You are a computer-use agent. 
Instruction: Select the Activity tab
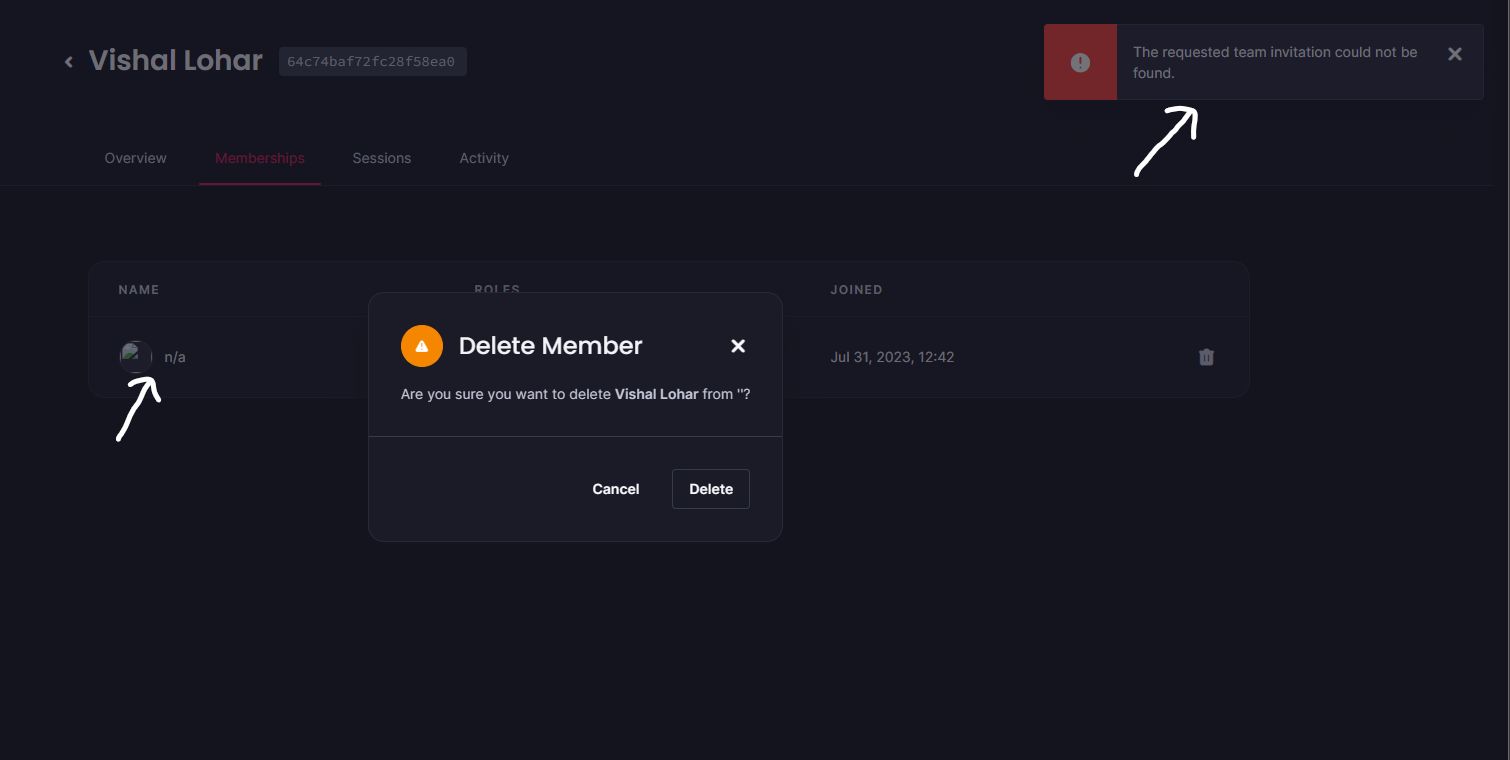tap(483, 158)
